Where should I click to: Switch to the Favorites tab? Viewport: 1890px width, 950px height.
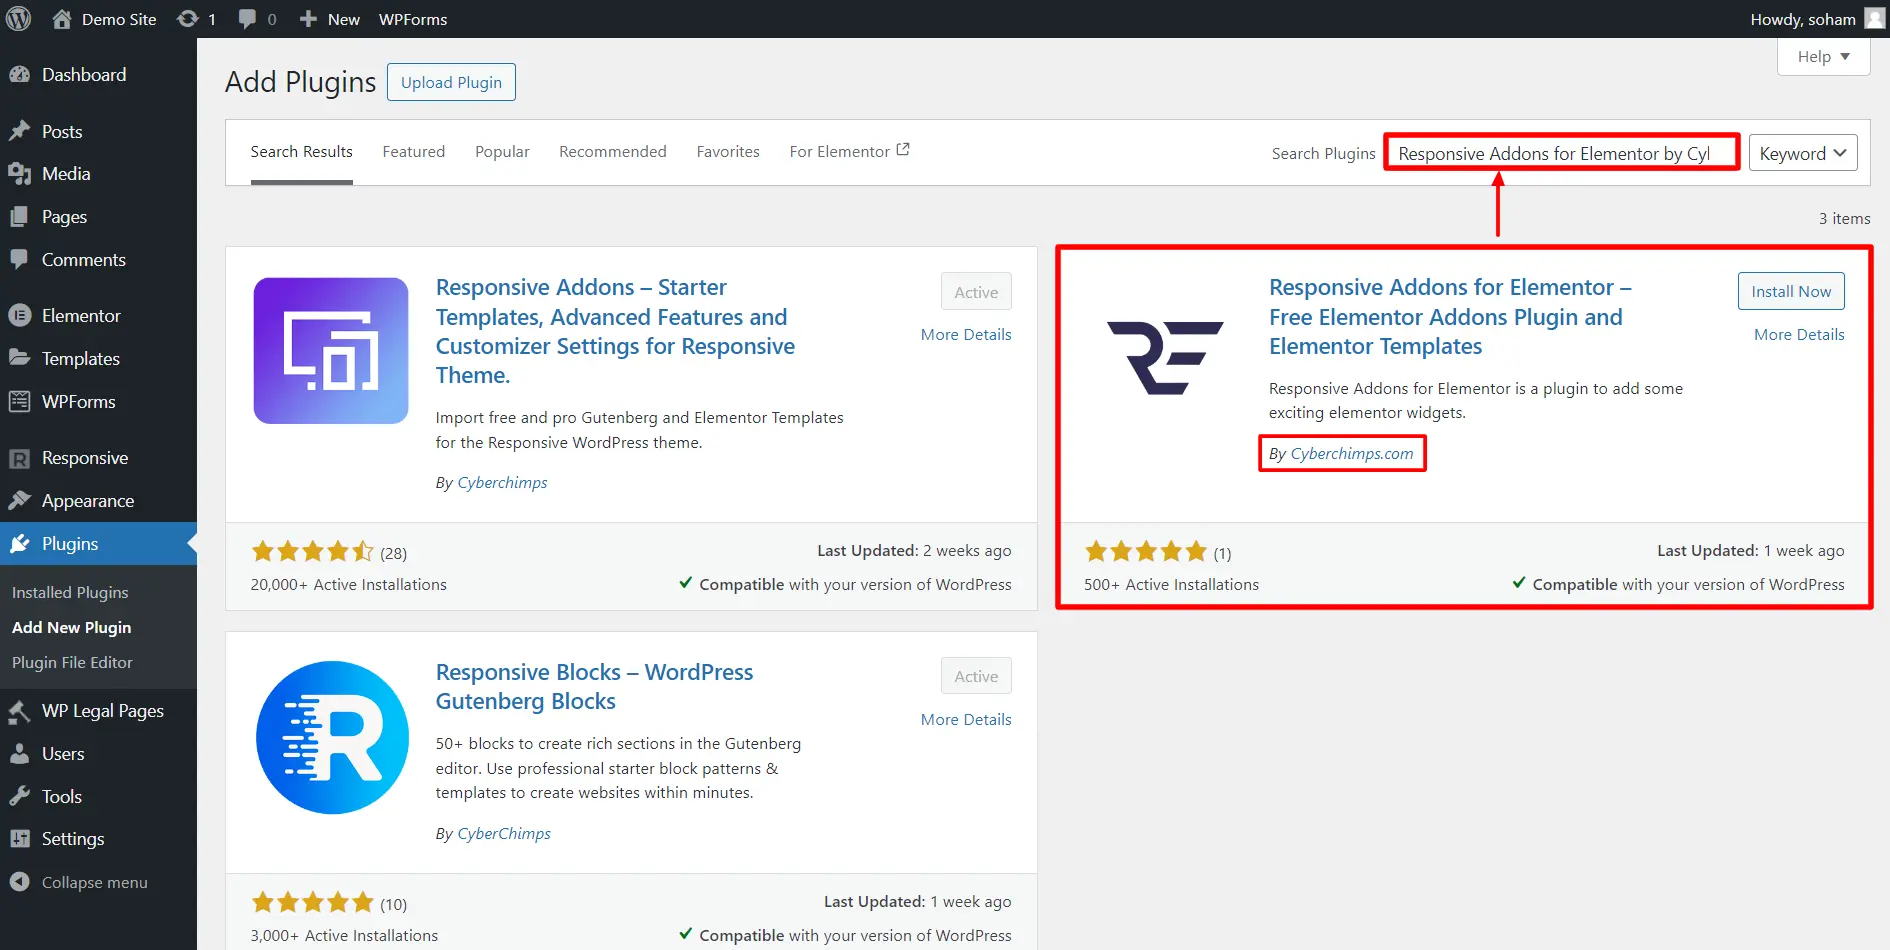(x=728, y=152)
